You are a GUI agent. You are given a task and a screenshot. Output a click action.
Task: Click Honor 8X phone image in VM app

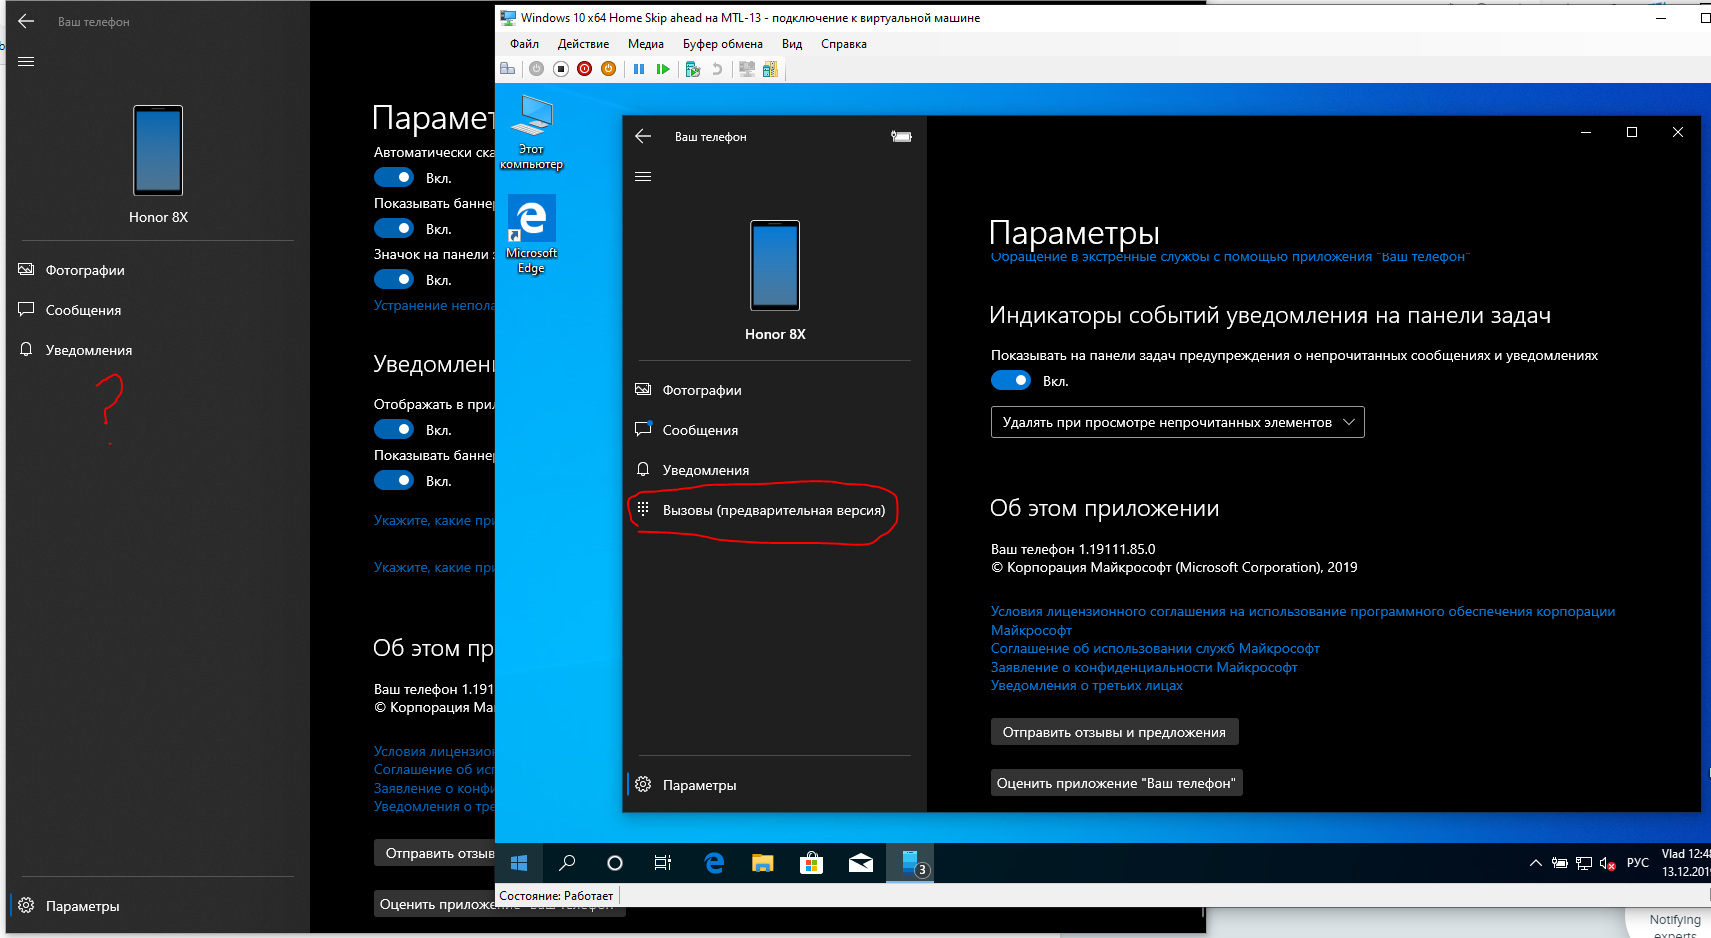[x=775, y=265]
